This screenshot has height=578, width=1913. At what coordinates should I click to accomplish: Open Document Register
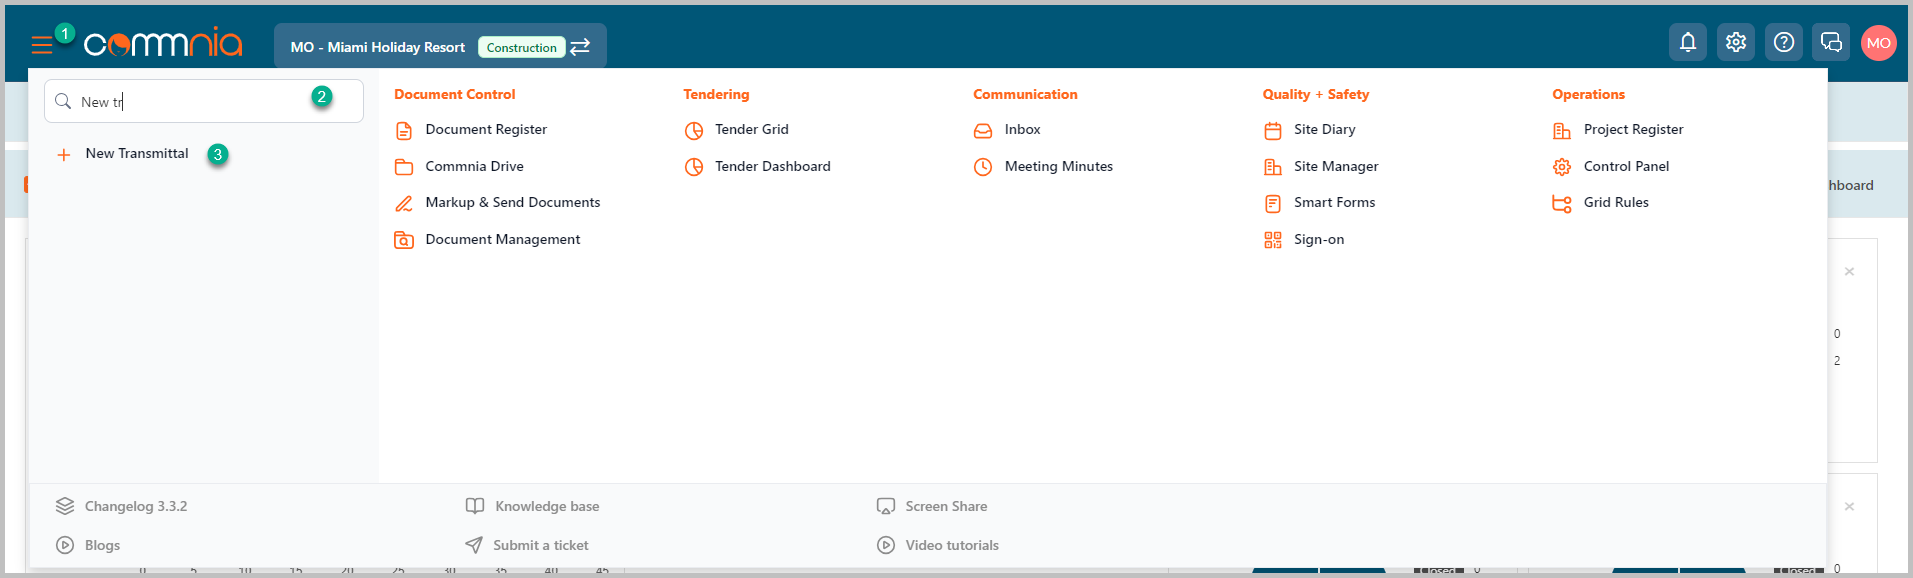pyautogui.click(x=486, y=130)
